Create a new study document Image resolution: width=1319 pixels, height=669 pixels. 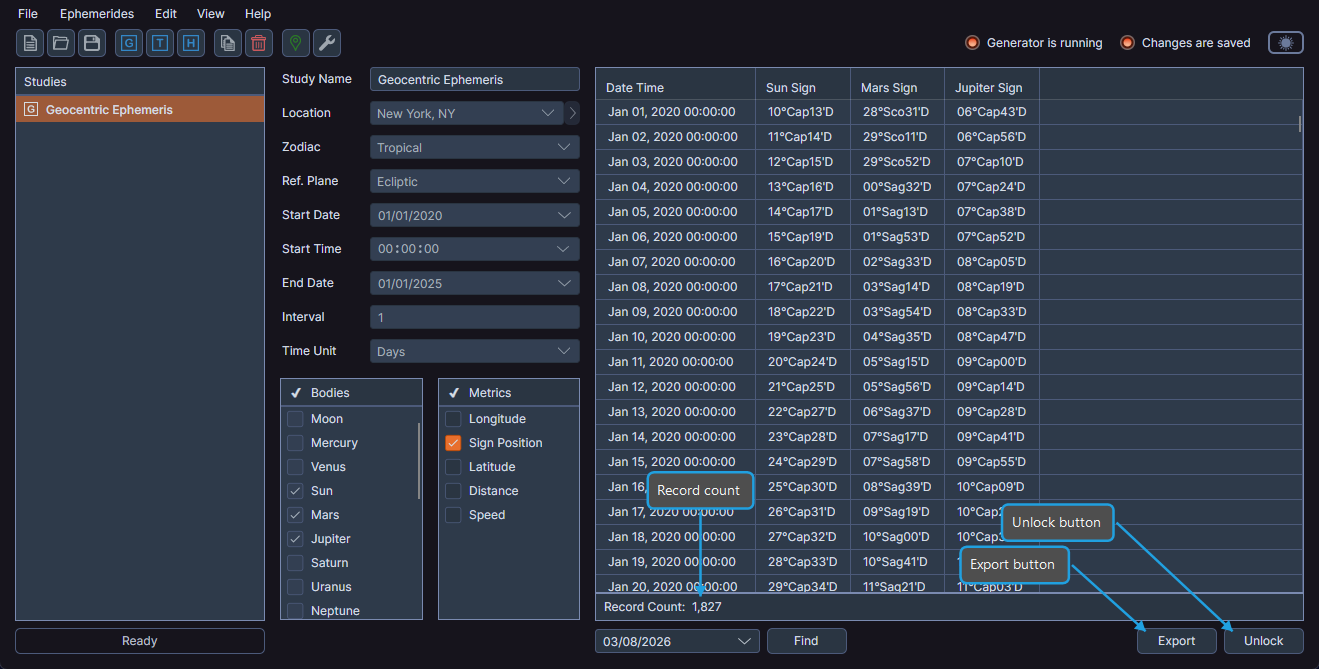point(29,43)
